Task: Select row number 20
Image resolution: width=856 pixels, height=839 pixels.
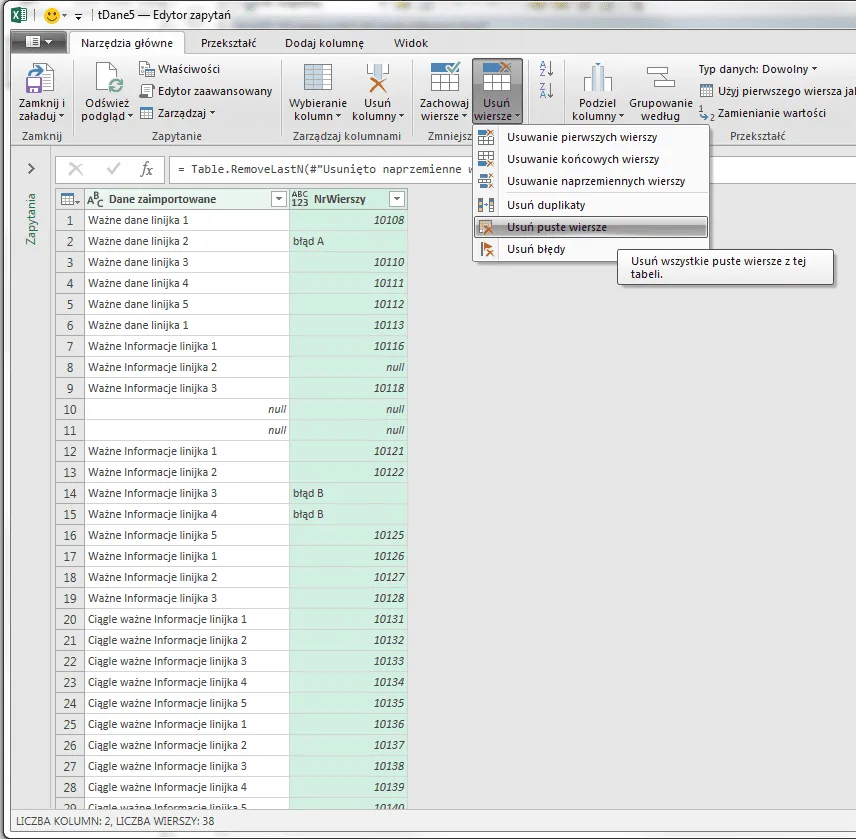Action: (70, 620)
